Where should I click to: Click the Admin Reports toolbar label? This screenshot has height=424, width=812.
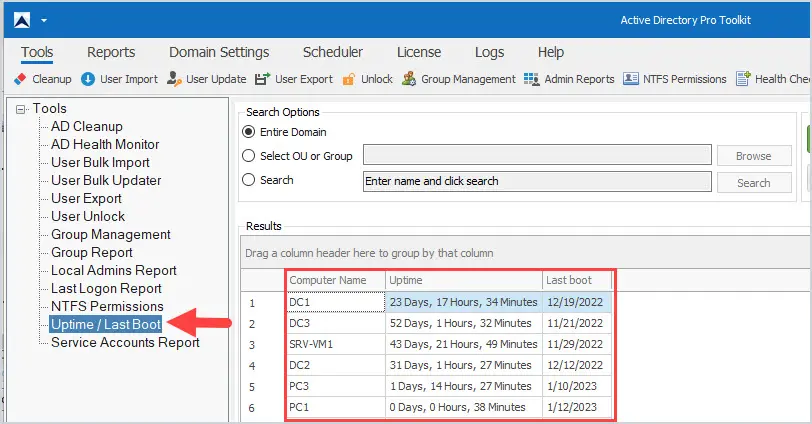[579, 79]
